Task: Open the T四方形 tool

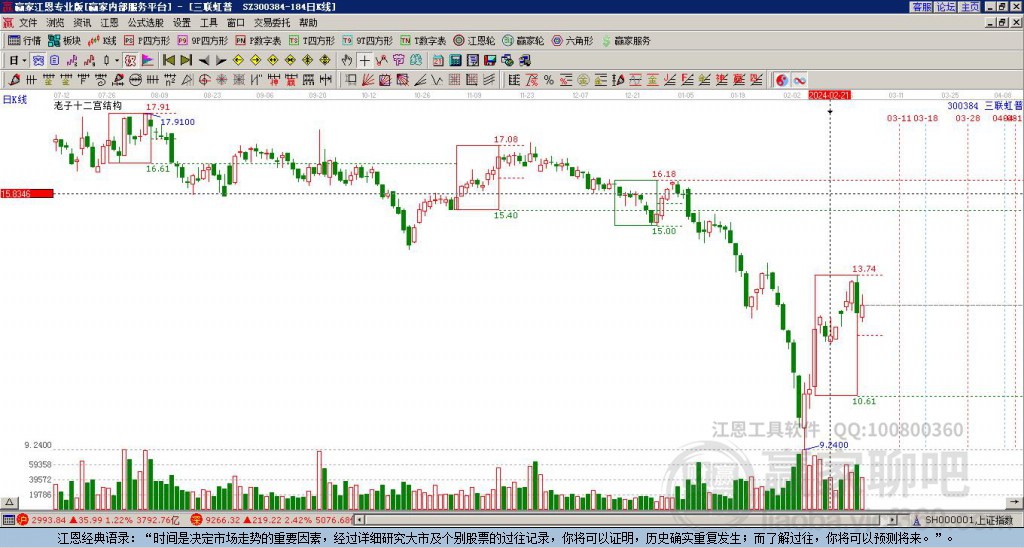Action: 312,40
